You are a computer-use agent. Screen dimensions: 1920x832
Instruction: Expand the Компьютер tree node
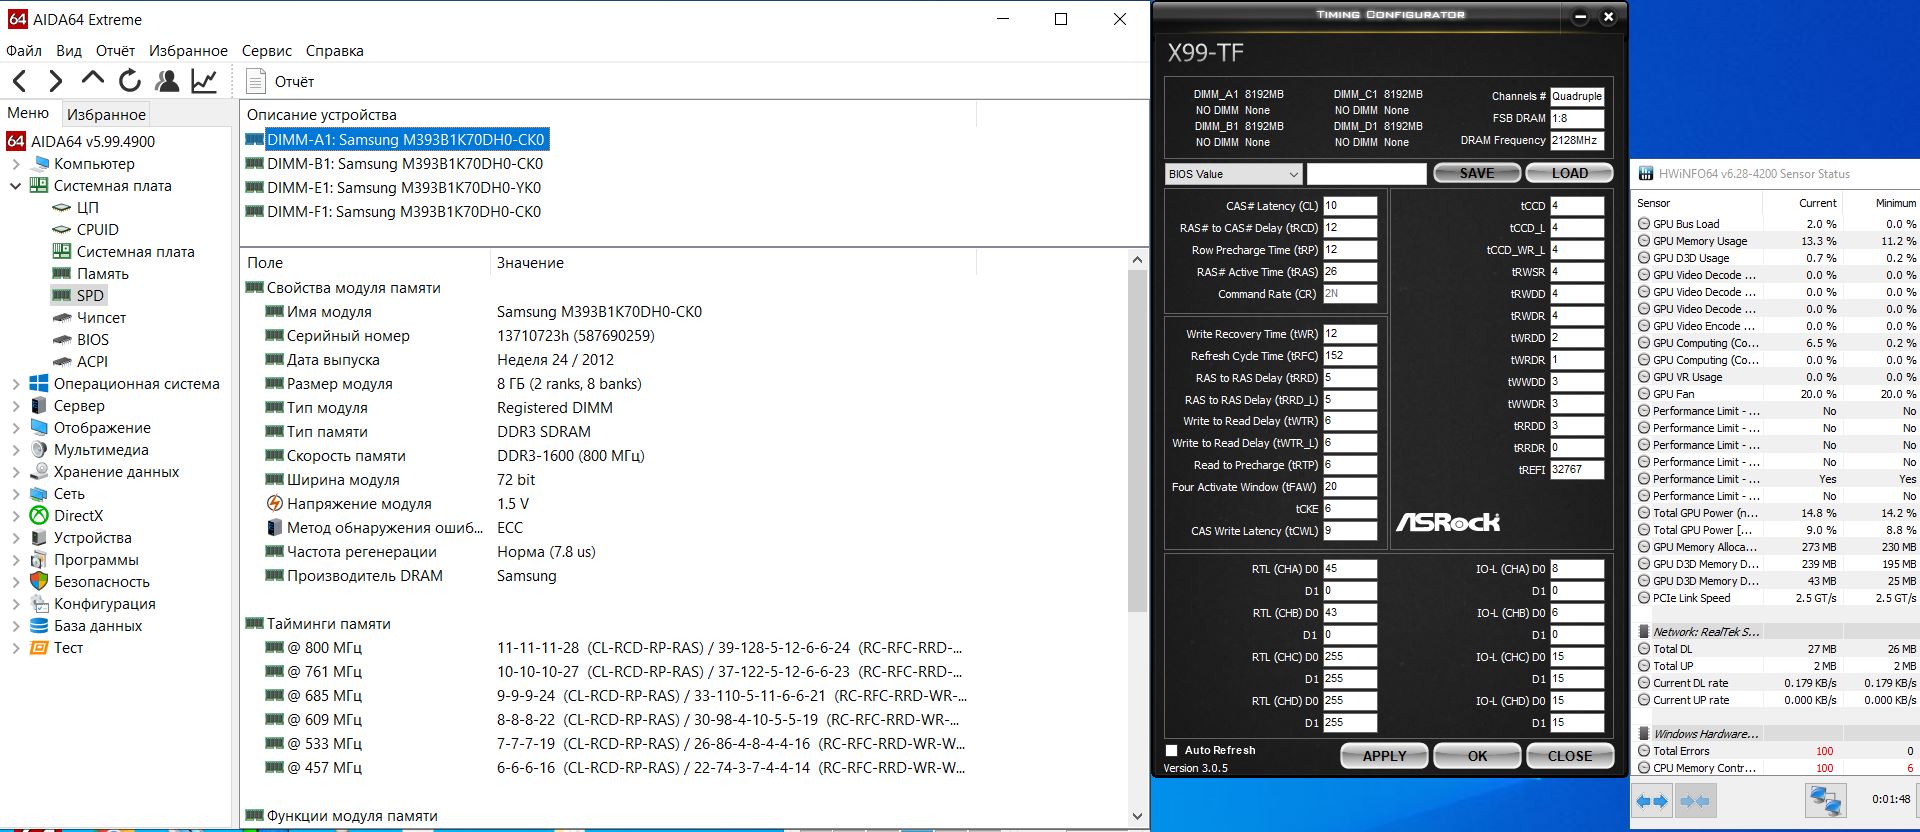[x=16, y=163]
